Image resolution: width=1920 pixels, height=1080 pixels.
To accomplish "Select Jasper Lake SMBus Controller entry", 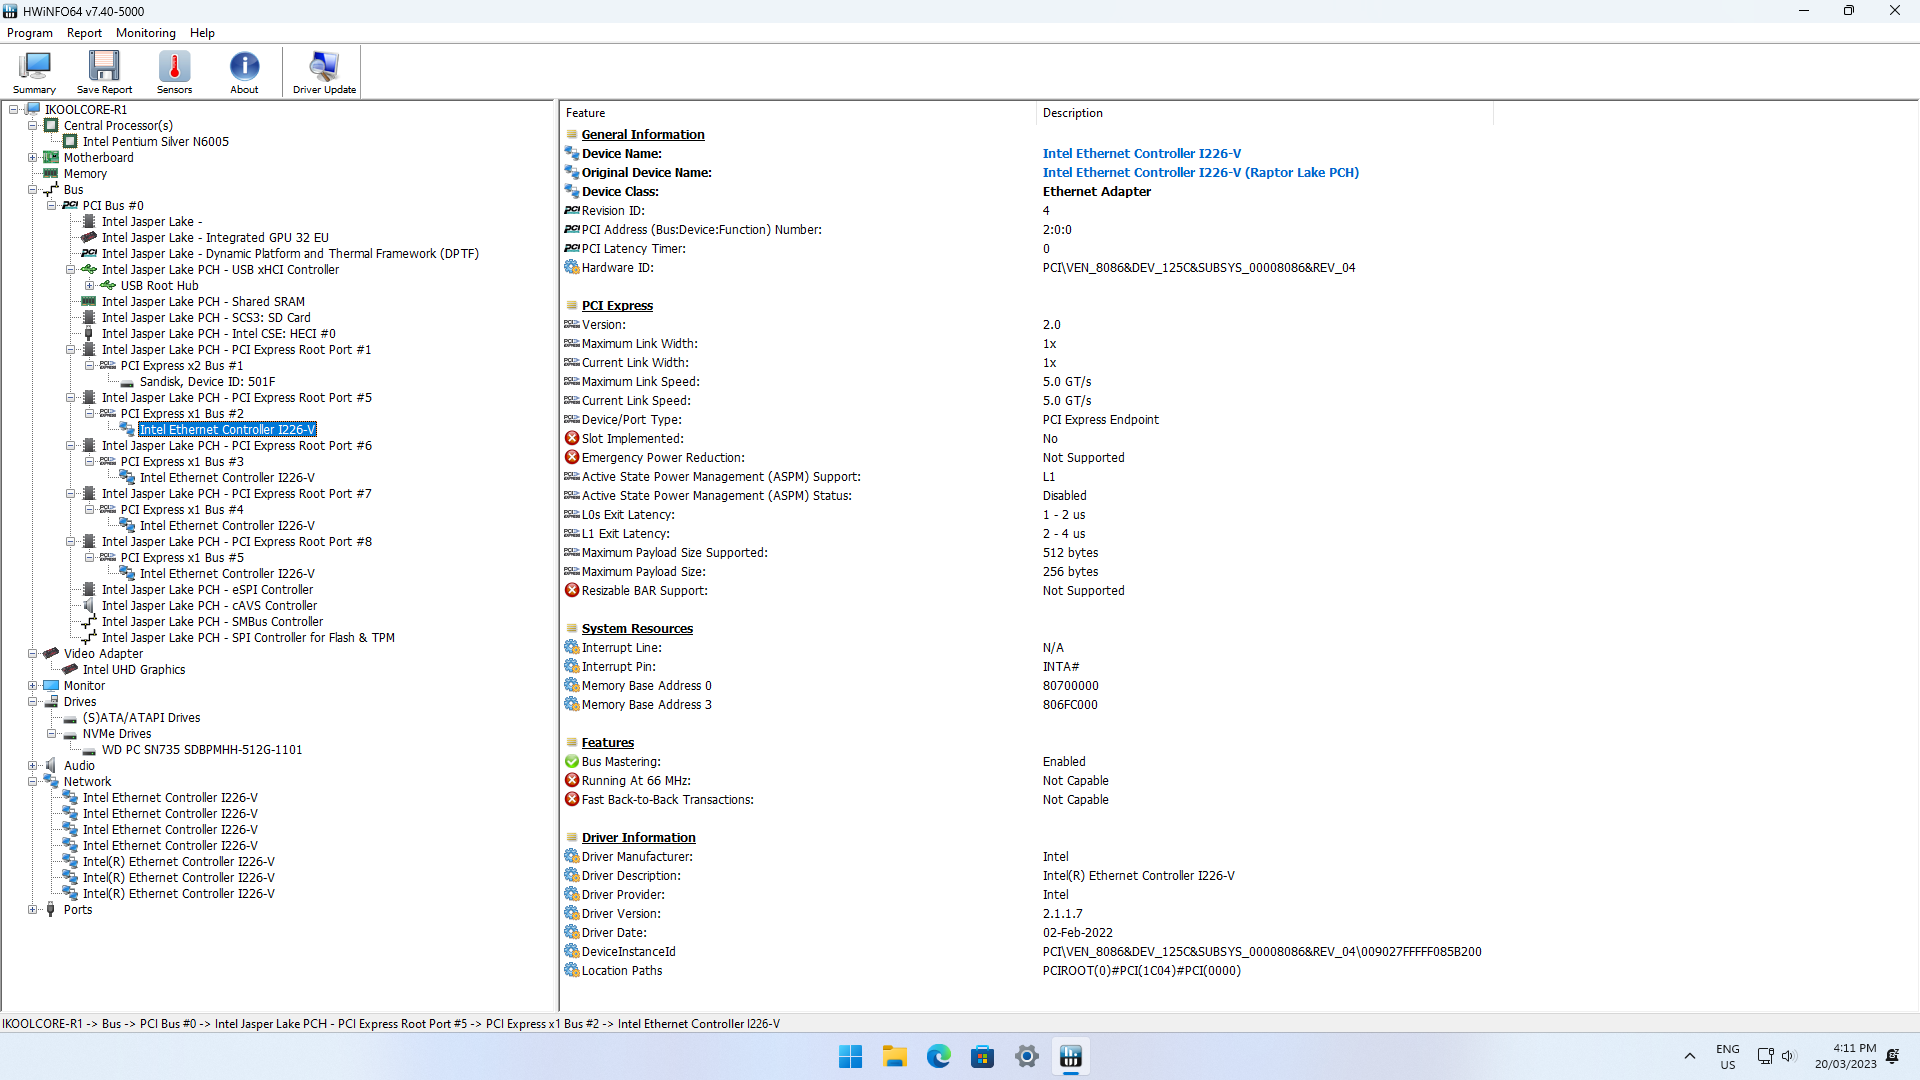I will point(212,622).
